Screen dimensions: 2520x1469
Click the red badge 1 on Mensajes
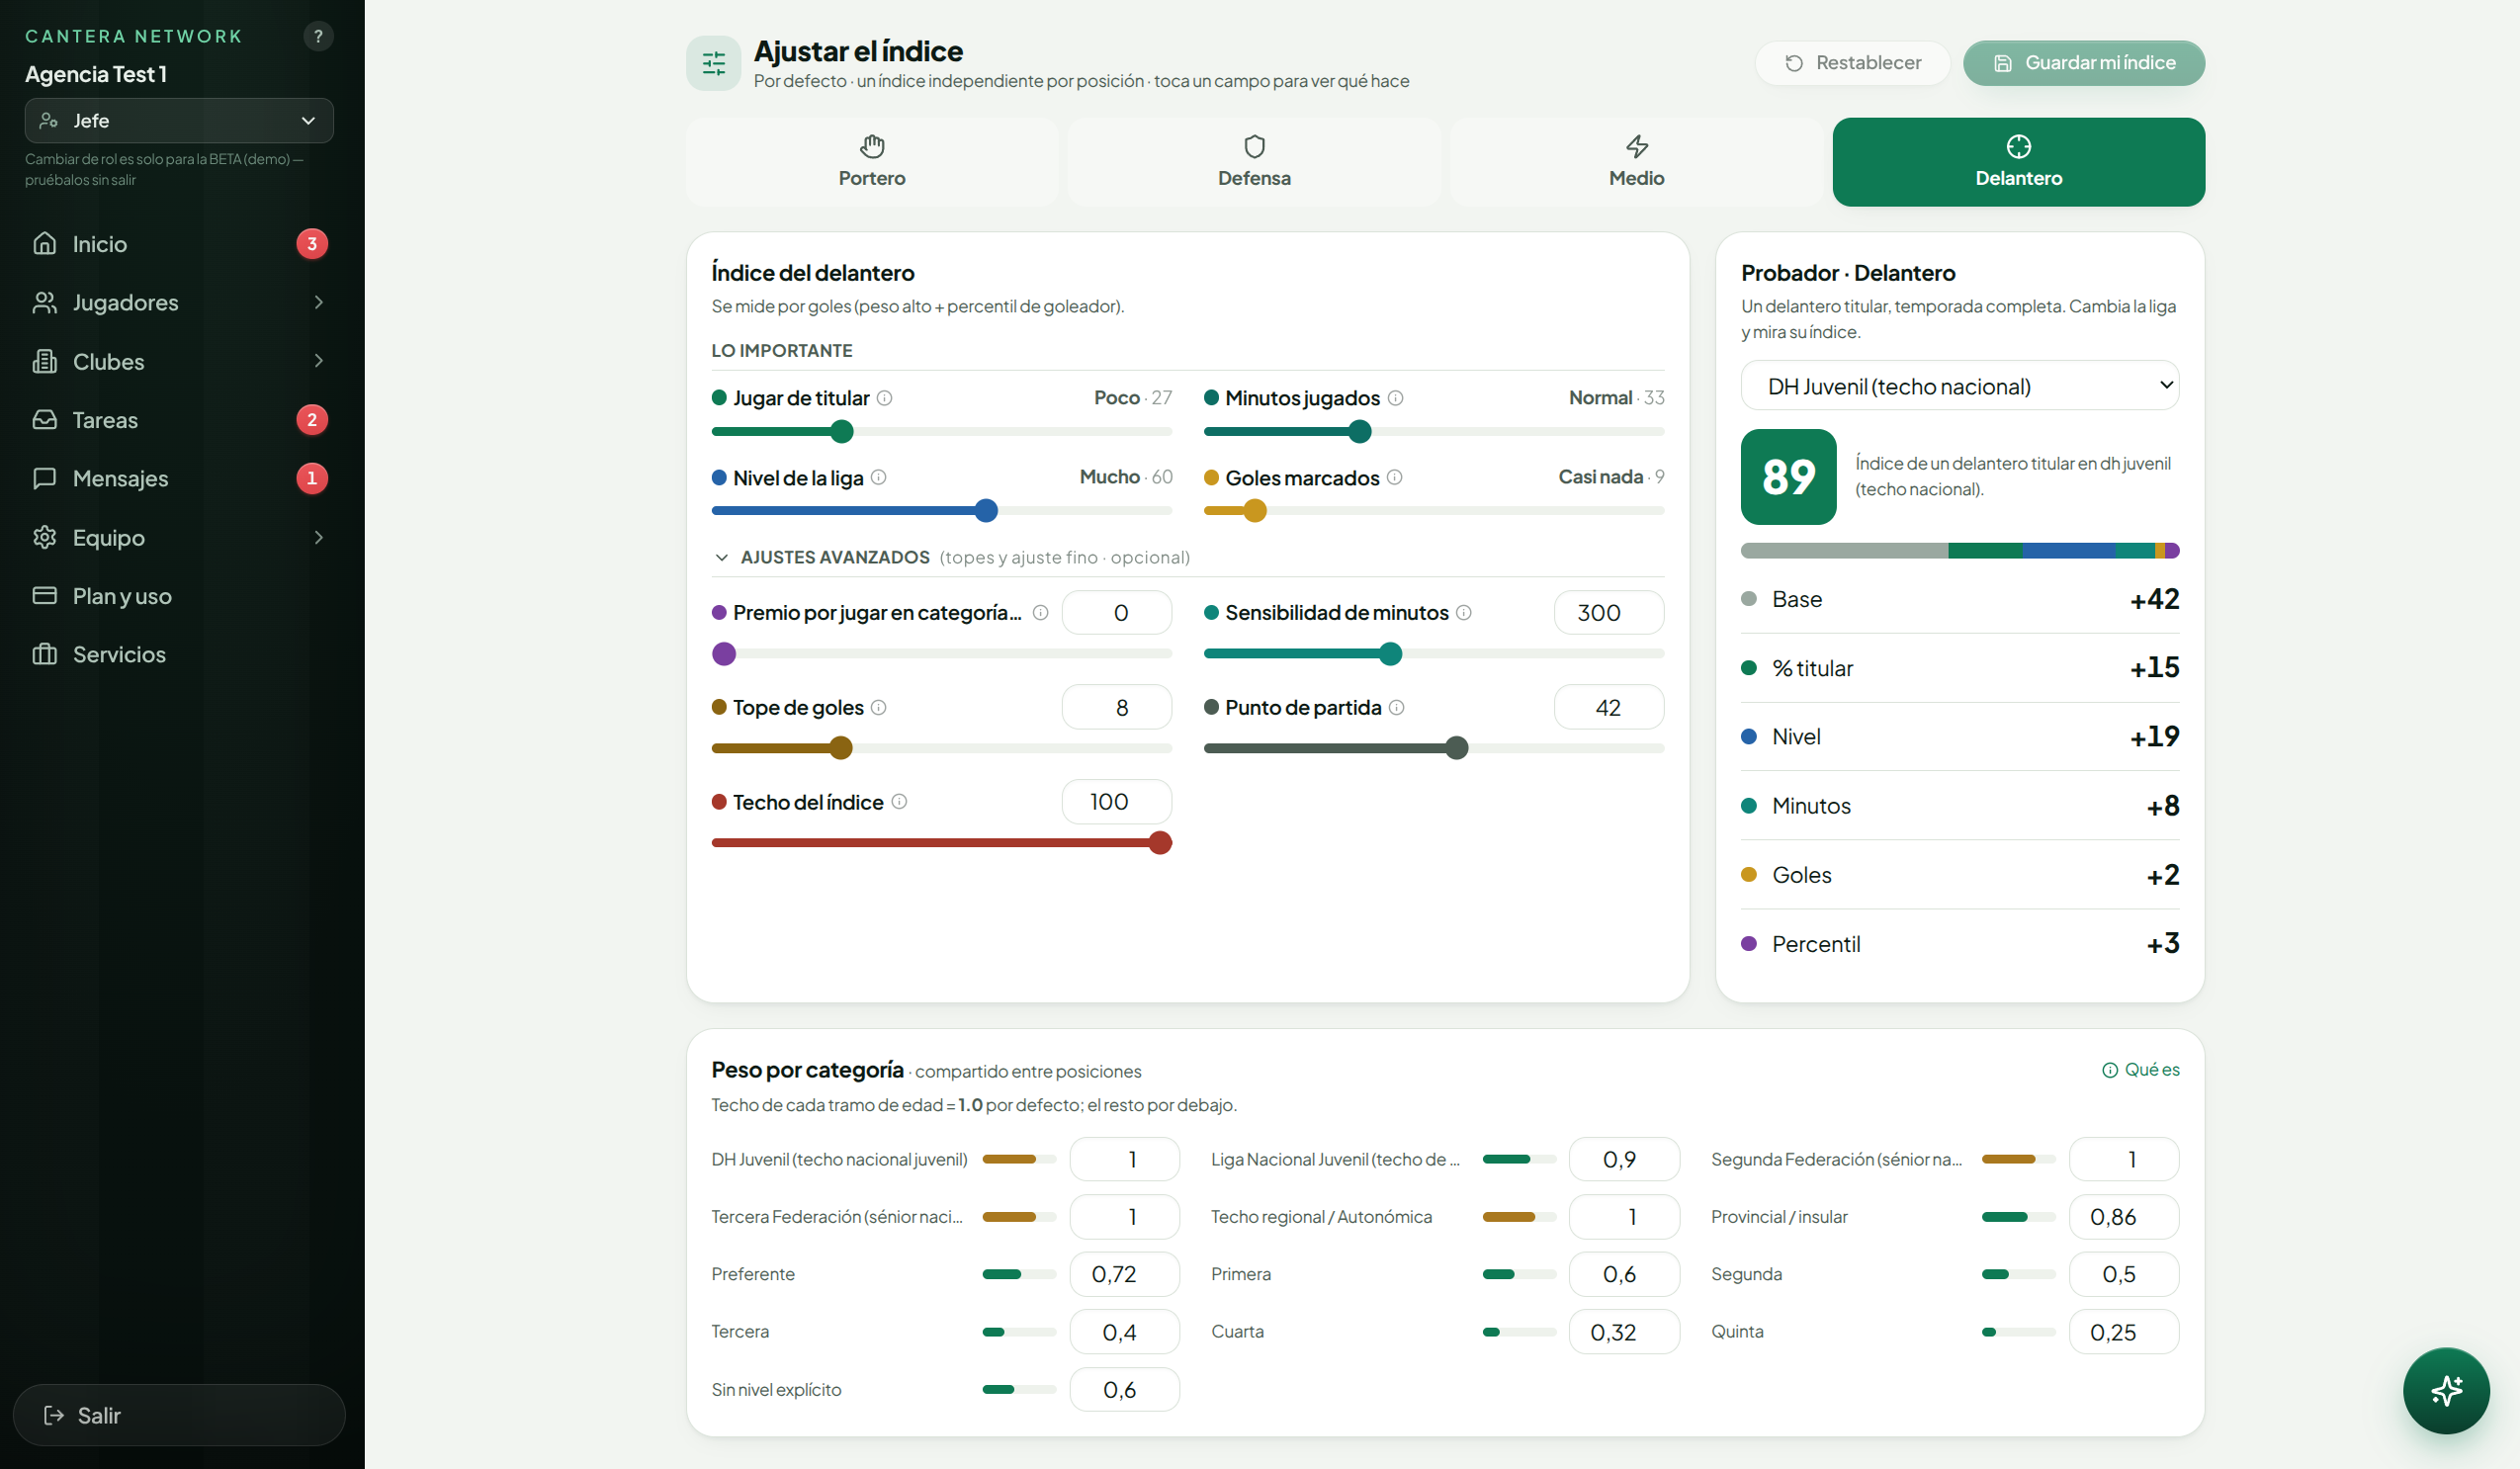pos(312,478)
